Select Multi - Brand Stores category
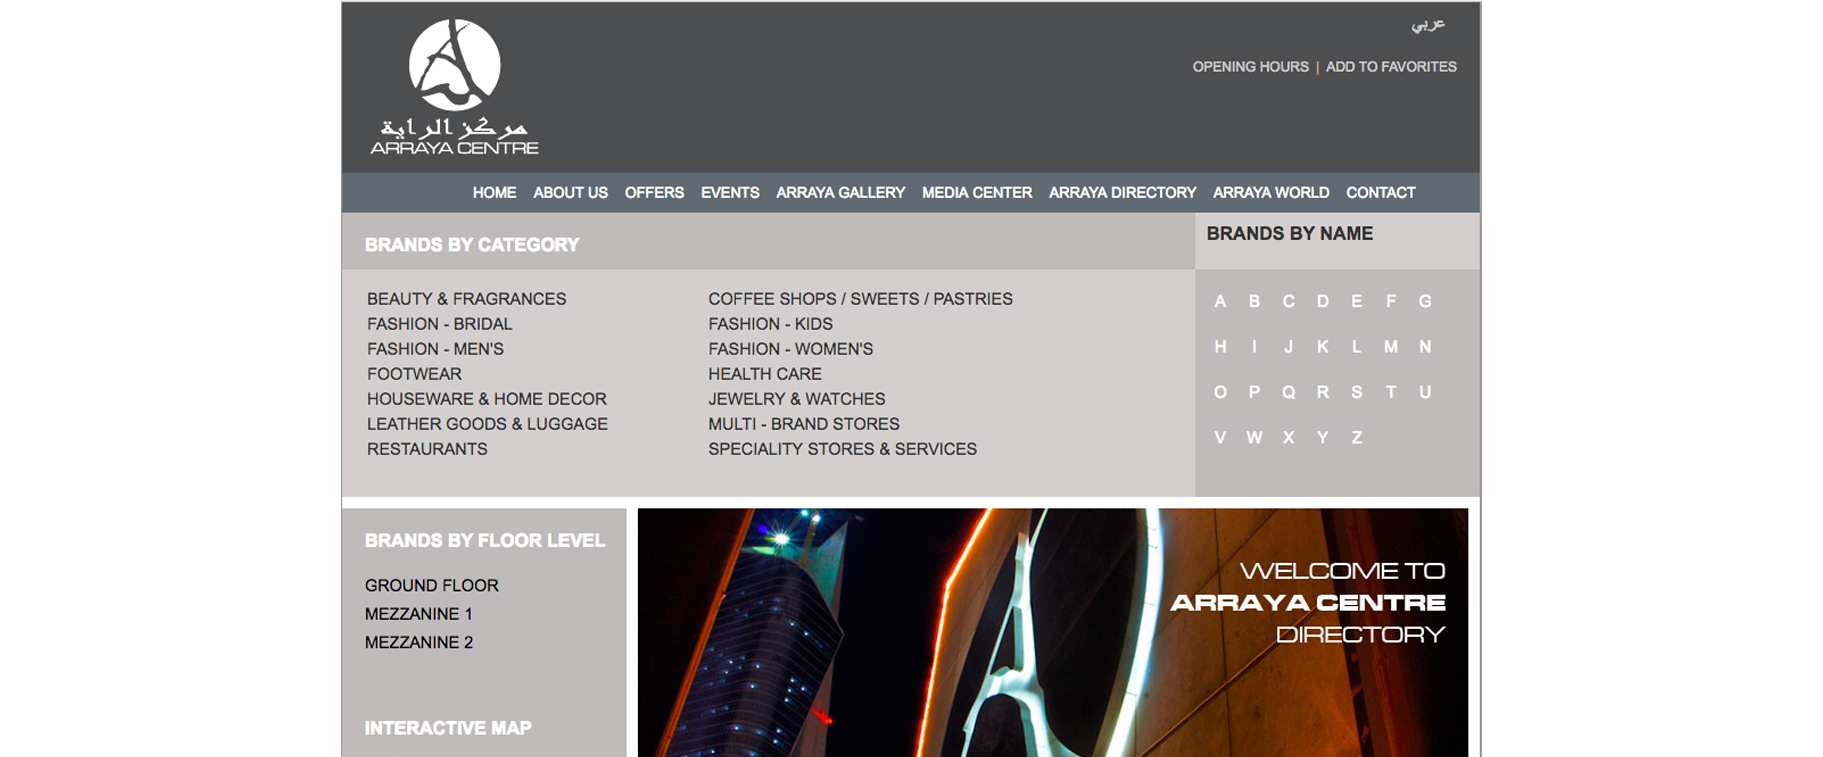The width and height of the screenshot is (1823, 757). (x=804, y=424)
